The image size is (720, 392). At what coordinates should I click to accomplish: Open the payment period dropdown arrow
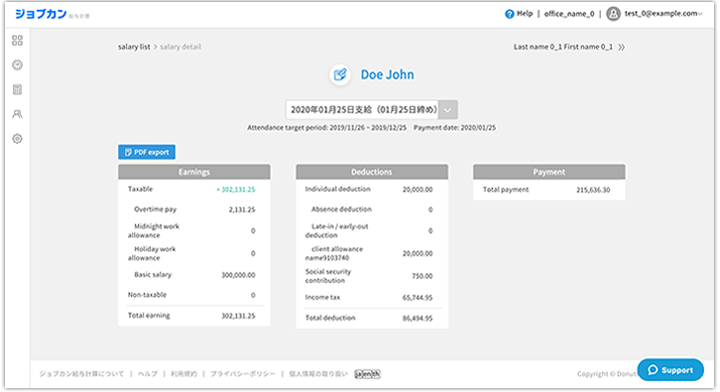point(448,110)
